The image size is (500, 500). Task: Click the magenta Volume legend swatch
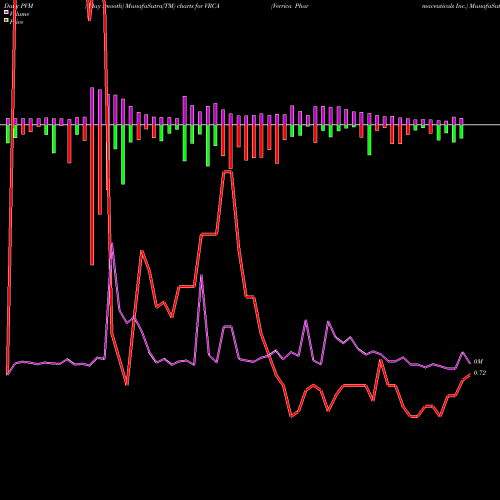pos(6,12)
